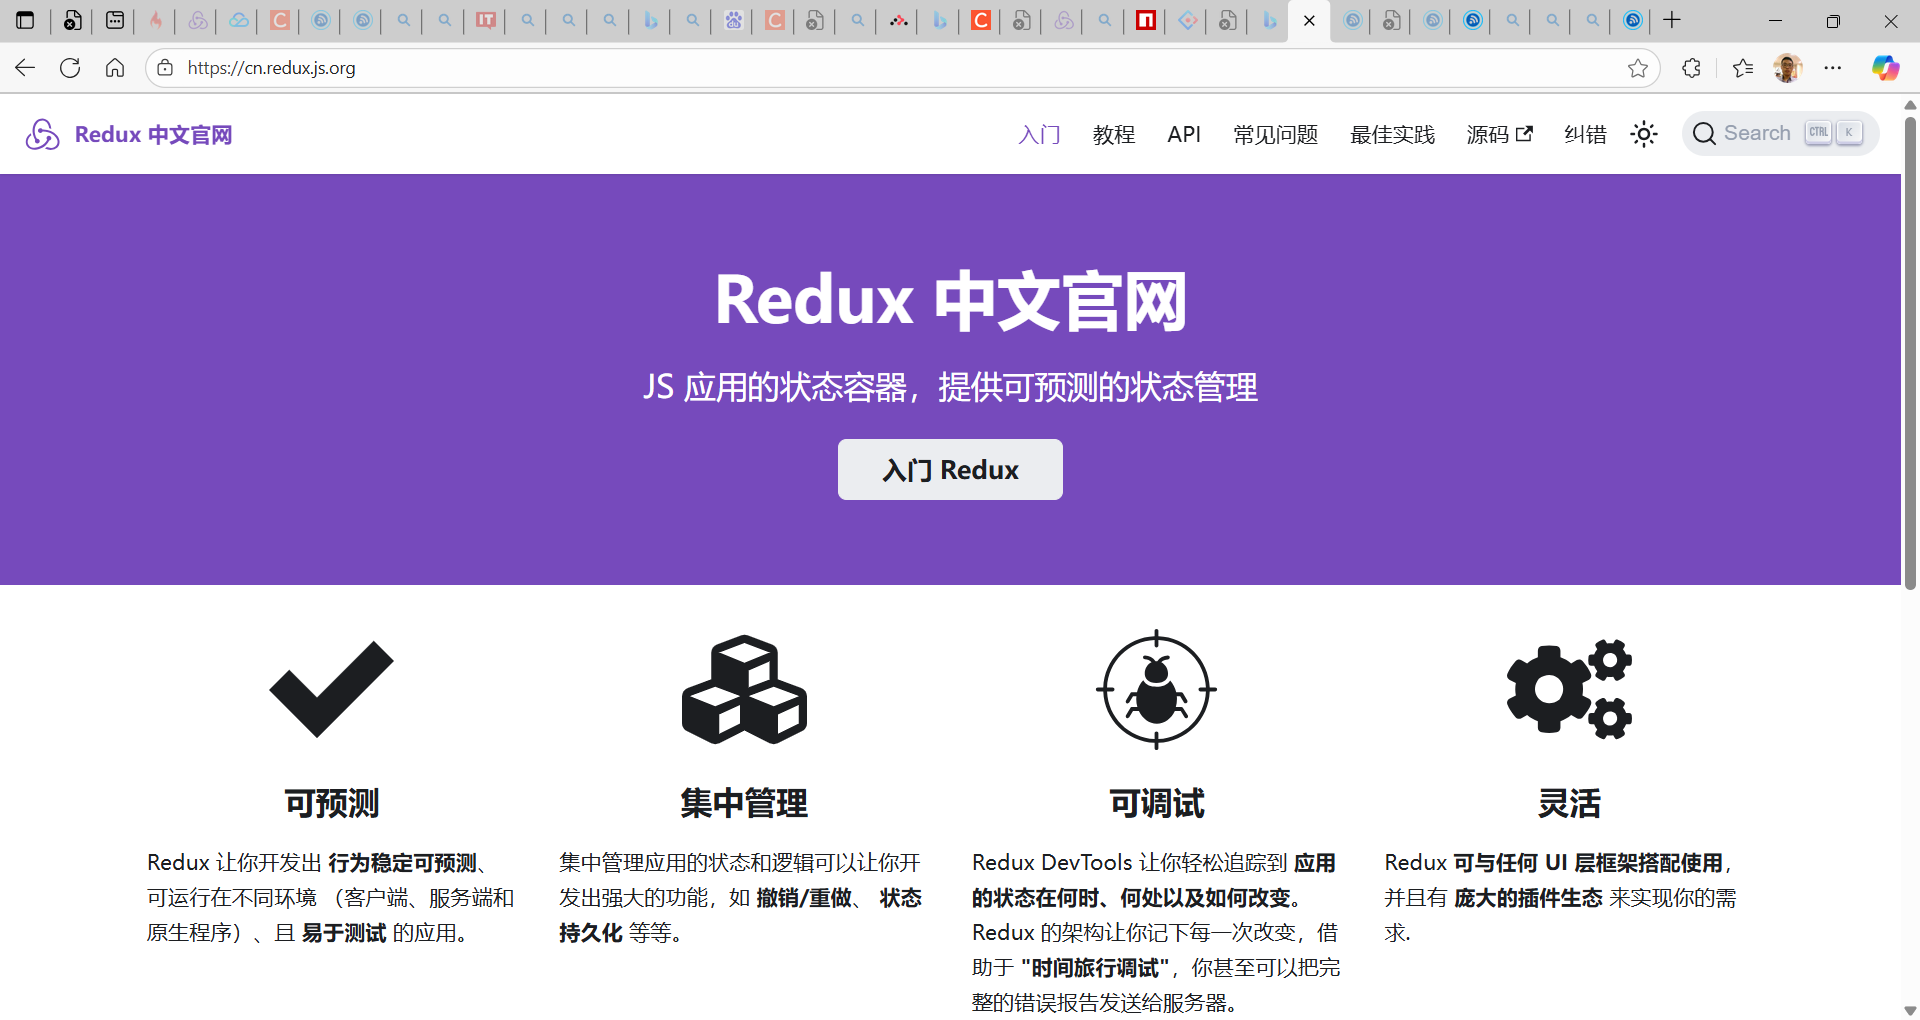Click the Redux 中文官网 logo link

[129, 134]
